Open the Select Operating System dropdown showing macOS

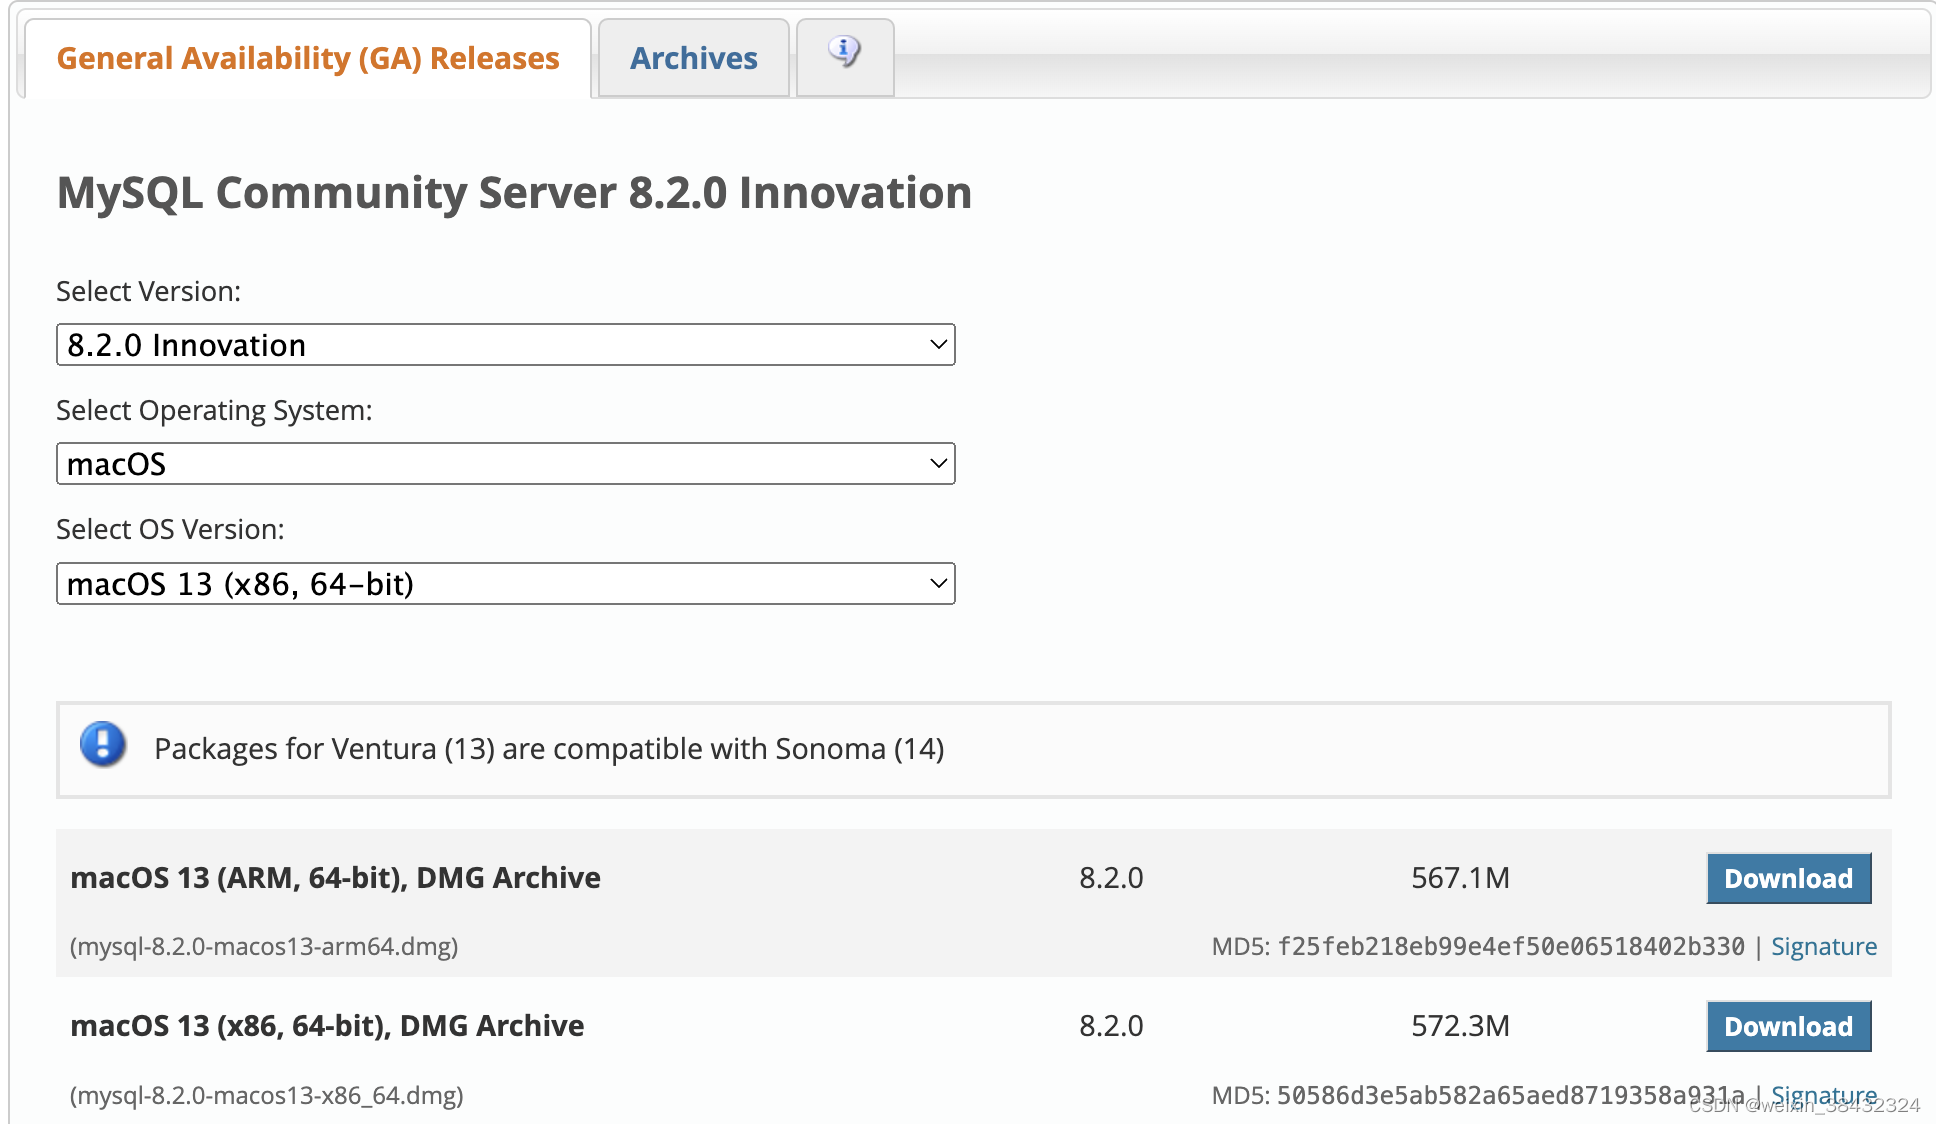point(506,464)
